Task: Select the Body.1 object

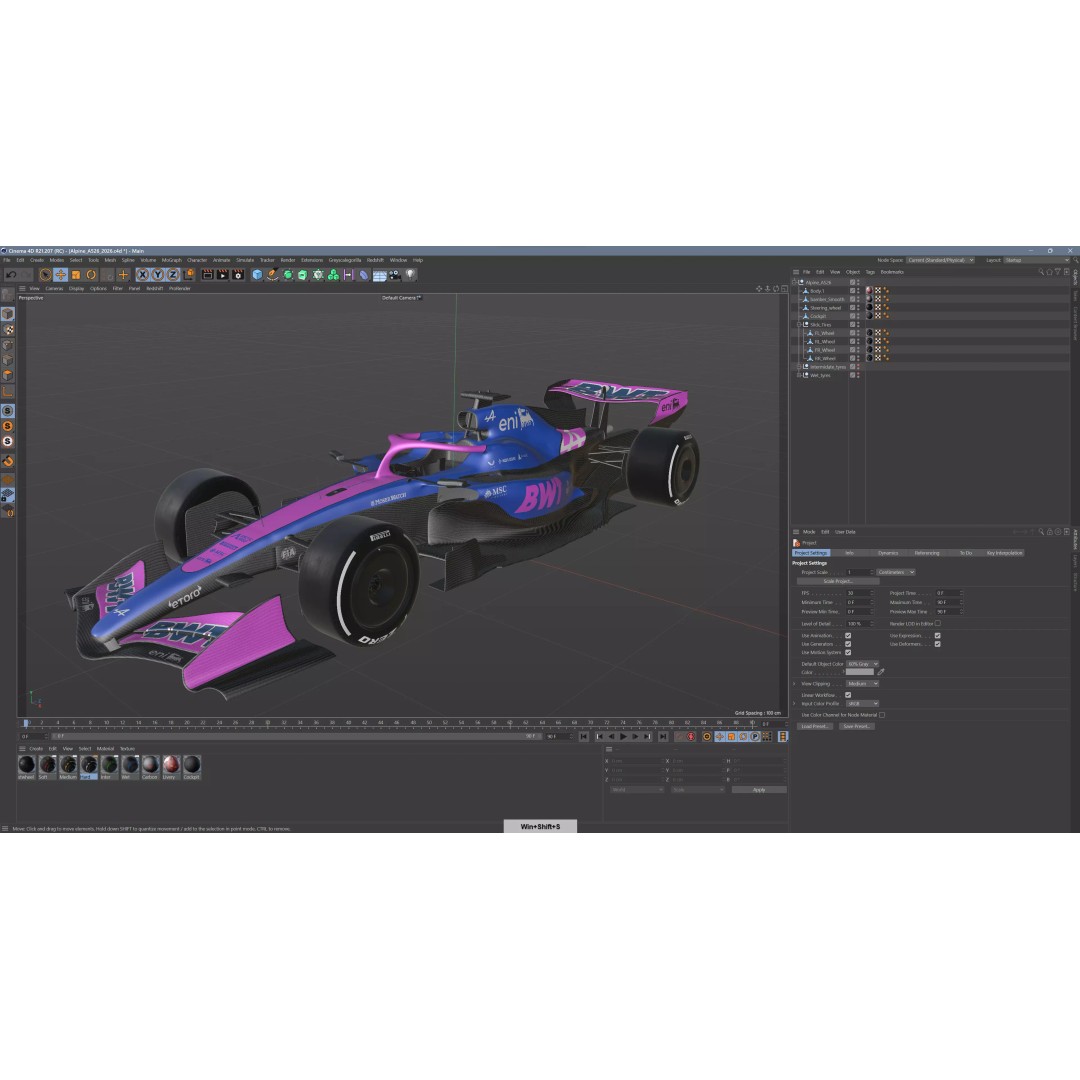Action: click(817, 291)
